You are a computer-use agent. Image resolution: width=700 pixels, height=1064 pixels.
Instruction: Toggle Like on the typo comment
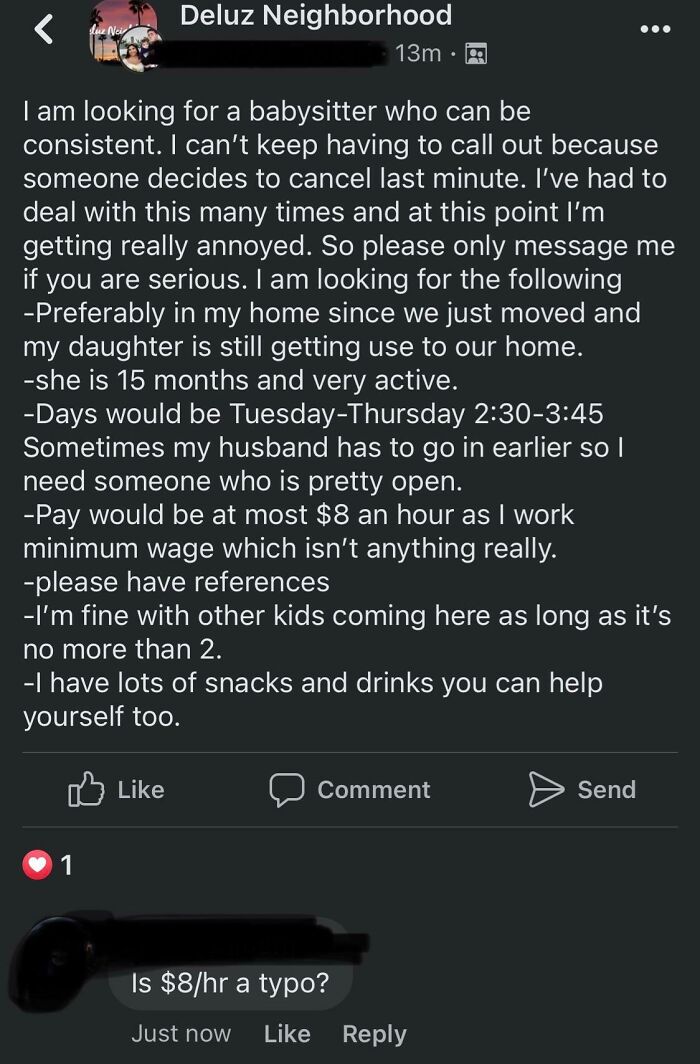287,1033
